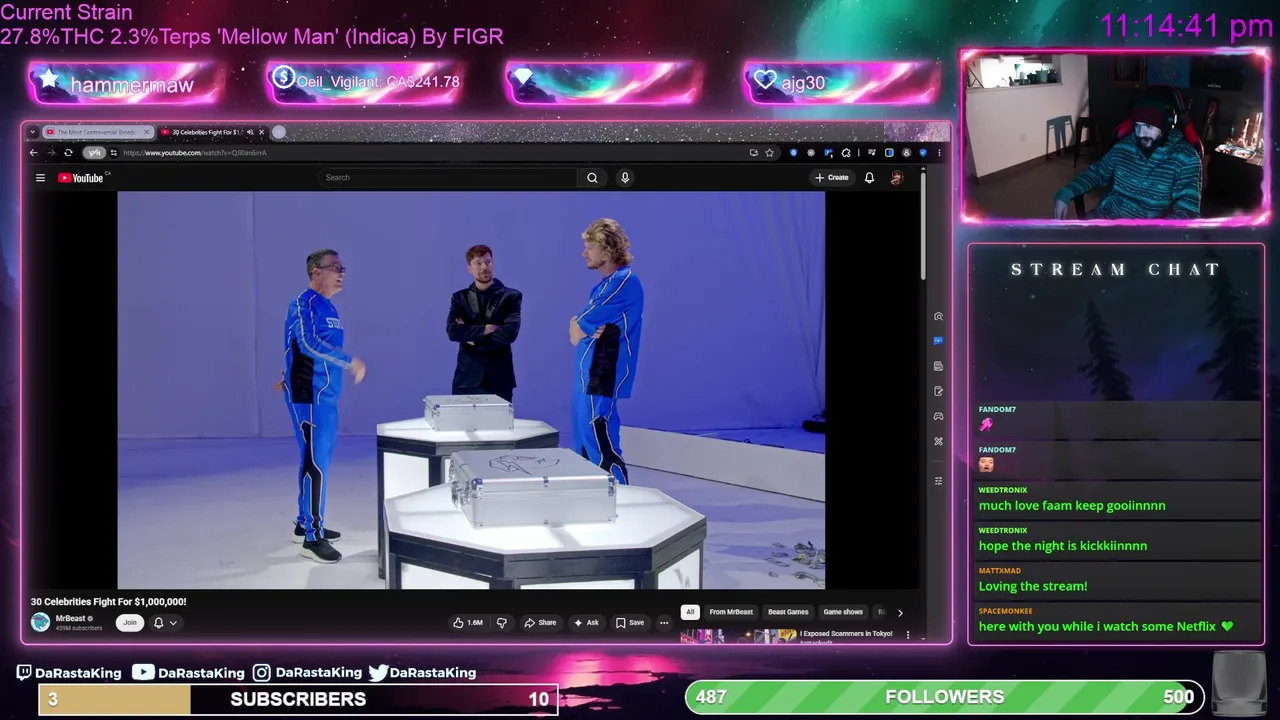Click the 'hammermaw' latest follower label
The height and width of the screenshot is (720, 1280).
(x=131, y=85)
